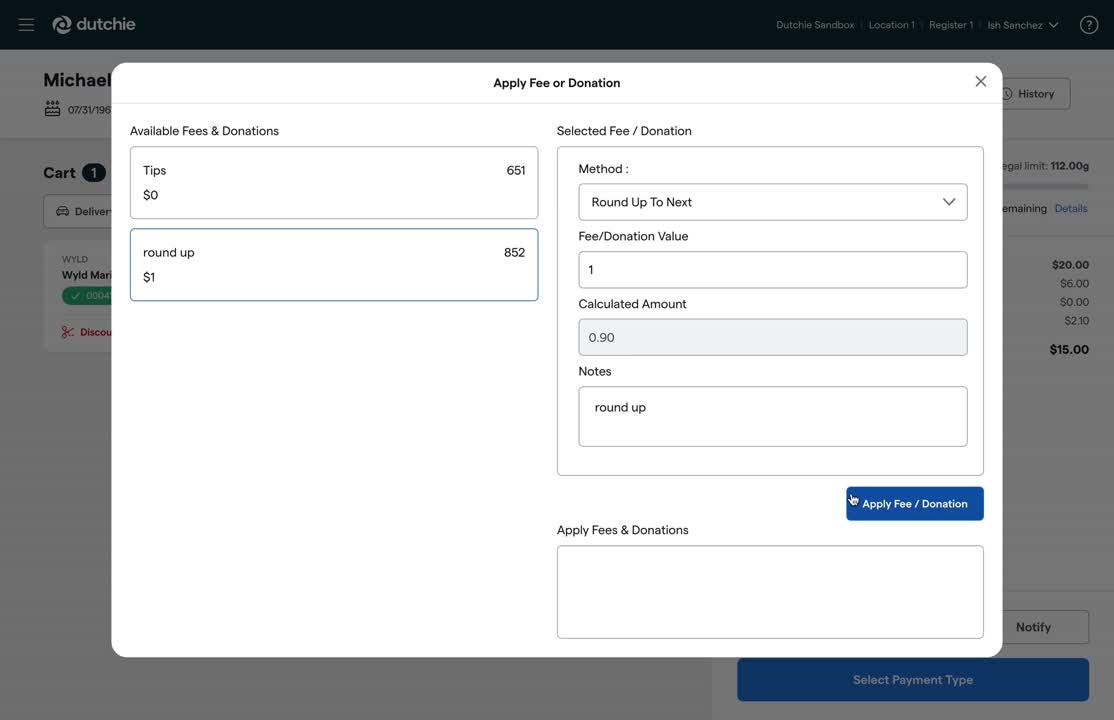The height and width of the screenshot is (720, 1114).
Task: Close the Apply Fee or Donation dialog
Action: pyautogui.click(x=980, y=82)
